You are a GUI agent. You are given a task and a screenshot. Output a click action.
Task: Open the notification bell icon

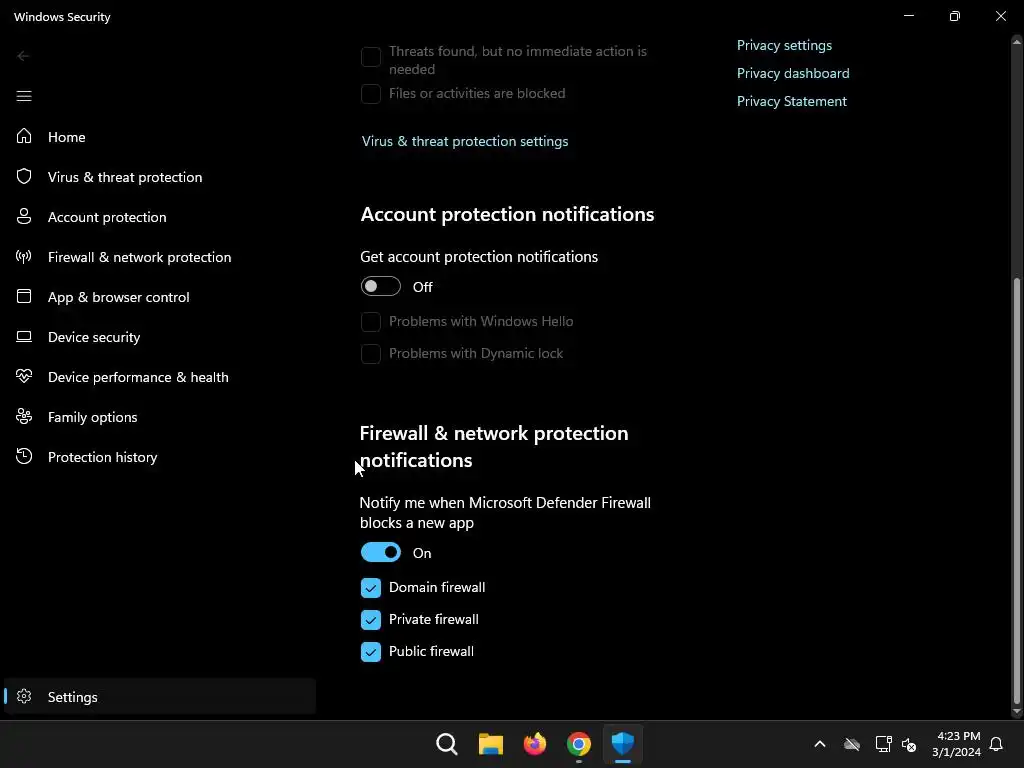996,744
